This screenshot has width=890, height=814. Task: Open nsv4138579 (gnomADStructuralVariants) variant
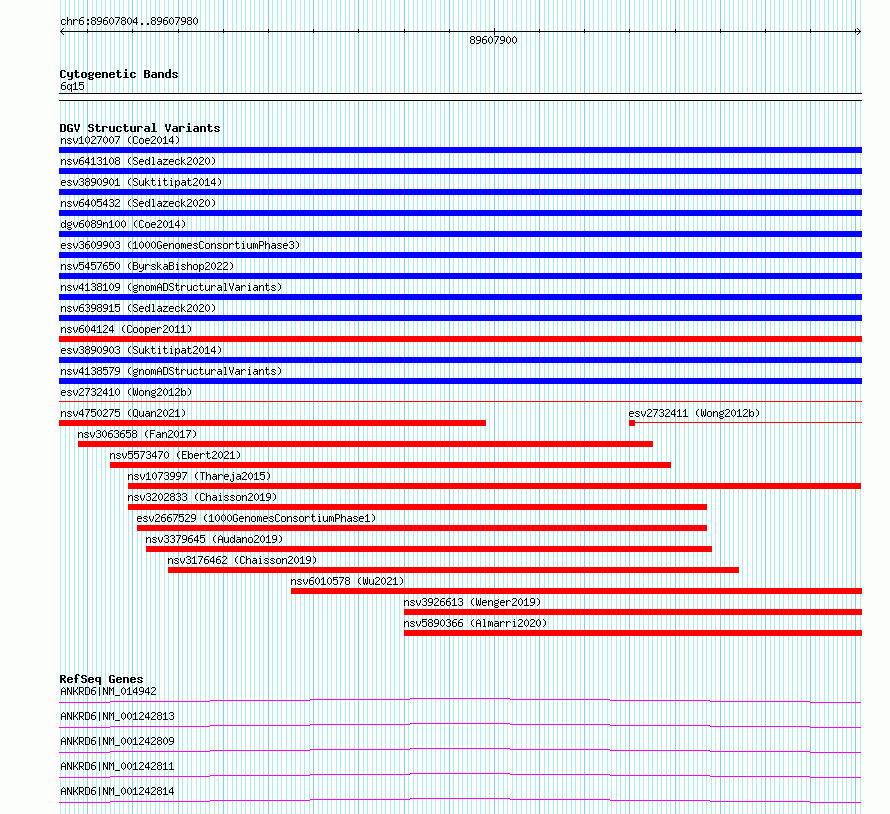point(171,371)
